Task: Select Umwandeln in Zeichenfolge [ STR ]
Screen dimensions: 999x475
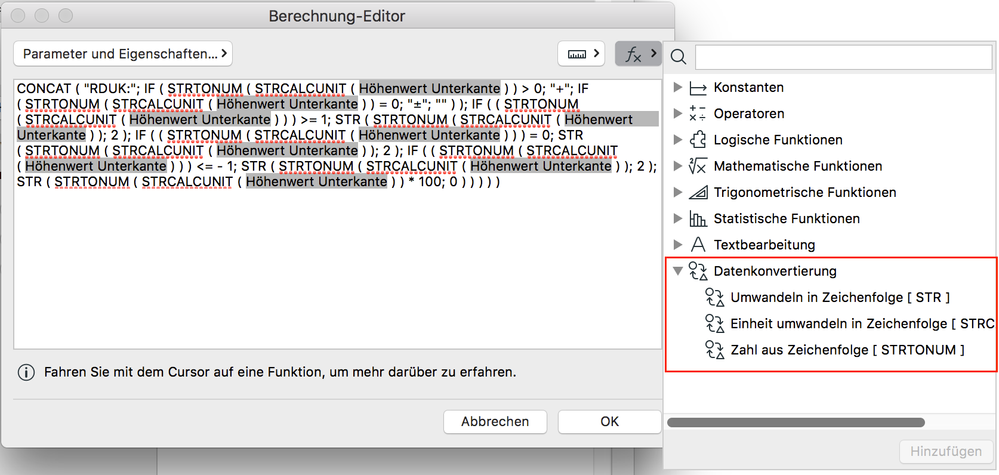Action: pyautogui.click(x=840, y=297)
